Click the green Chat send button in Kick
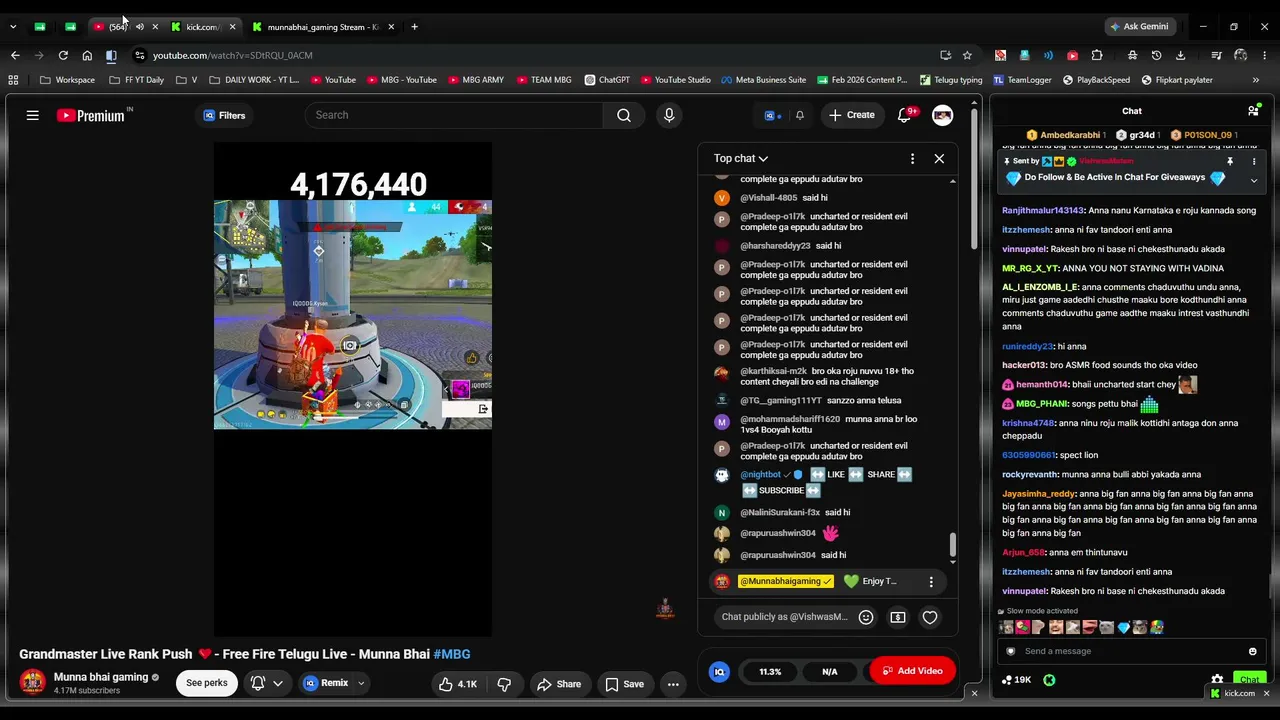The image size is (1280, 720). click(x=1247, y=680)
